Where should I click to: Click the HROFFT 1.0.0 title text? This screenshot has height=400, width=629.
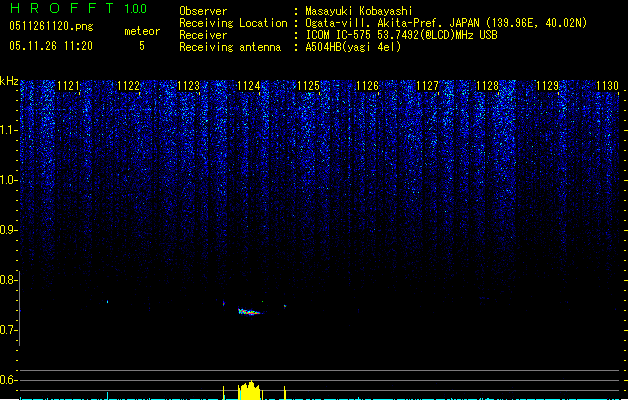click(79, 8)
